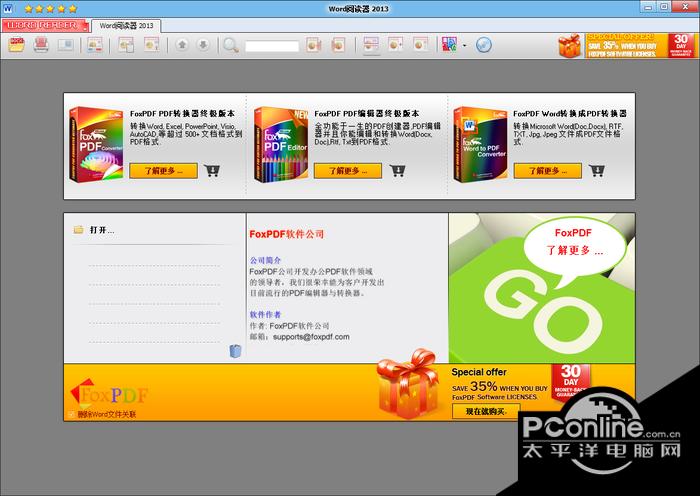The width and height of the screenshot is (700, 496).
Task: Go to previous page with up arrow
Action: (181, 45)
